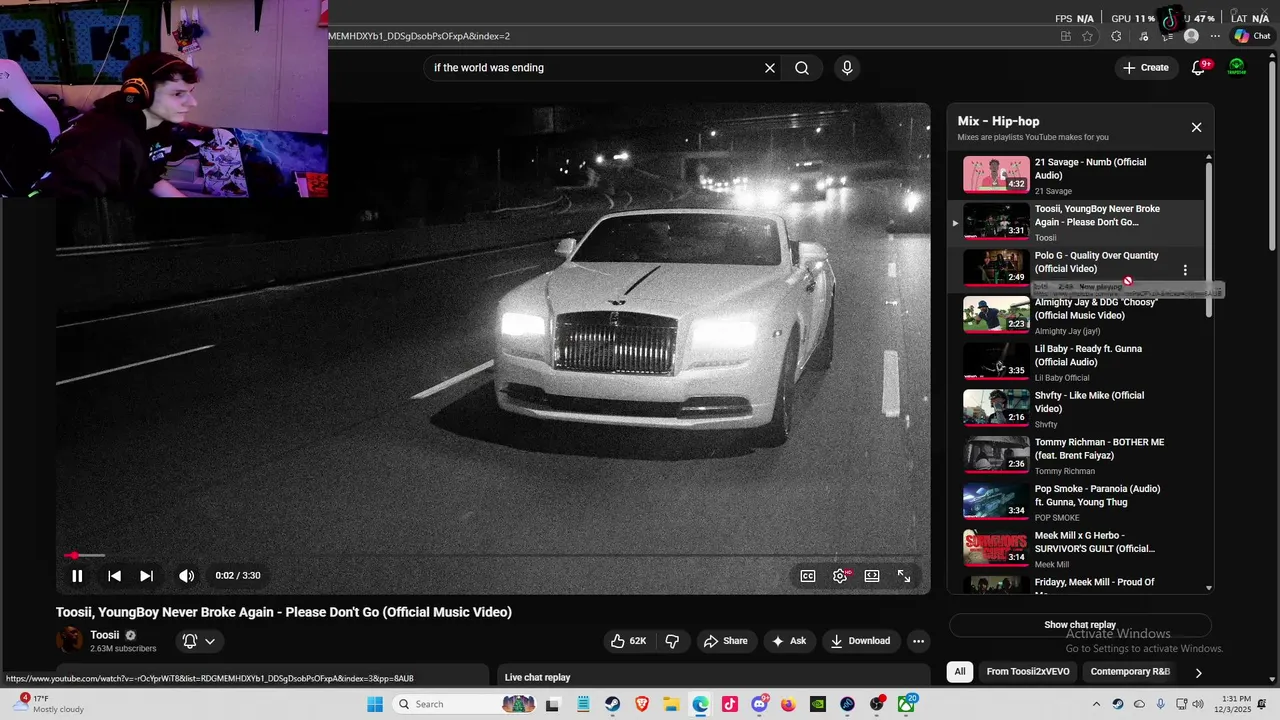Favorite this page with the star icon
This screenshot has height=720, width=1280.
tap(1088, 36)
